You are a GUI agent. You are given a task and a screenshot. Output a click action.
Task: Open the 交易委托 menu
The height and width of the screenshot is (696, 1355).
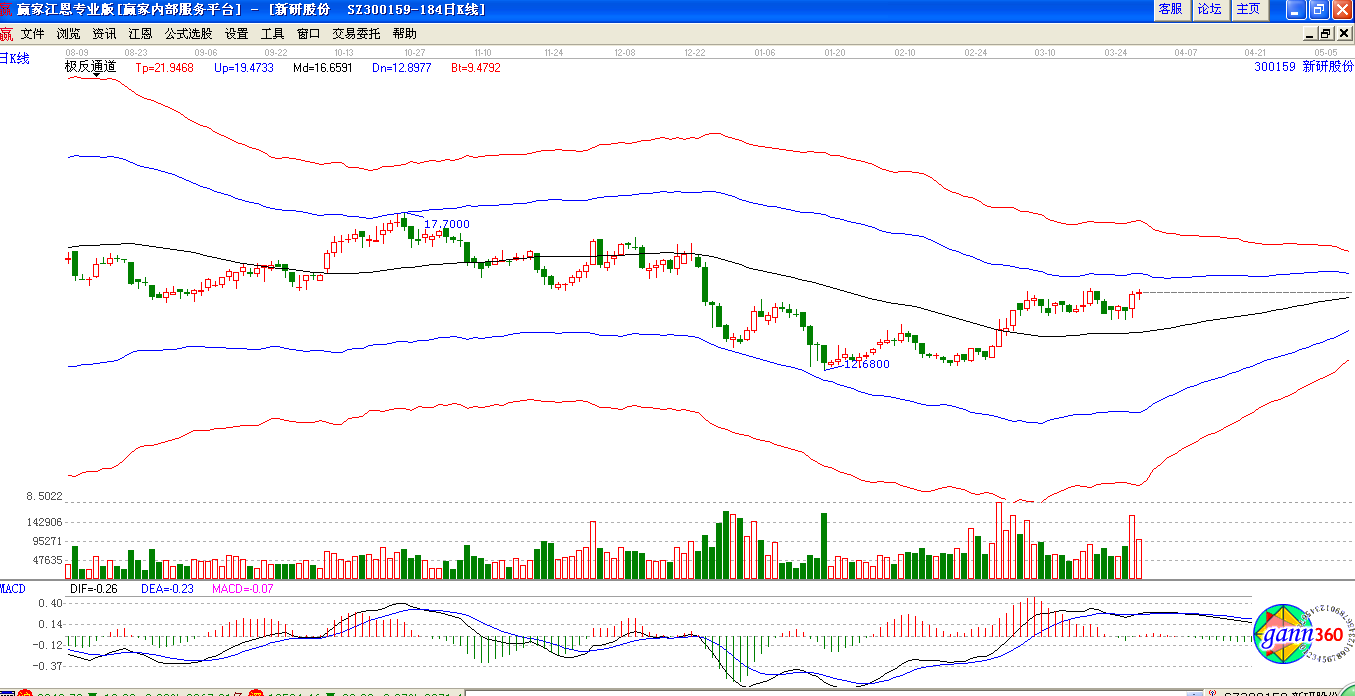[357, 34]
